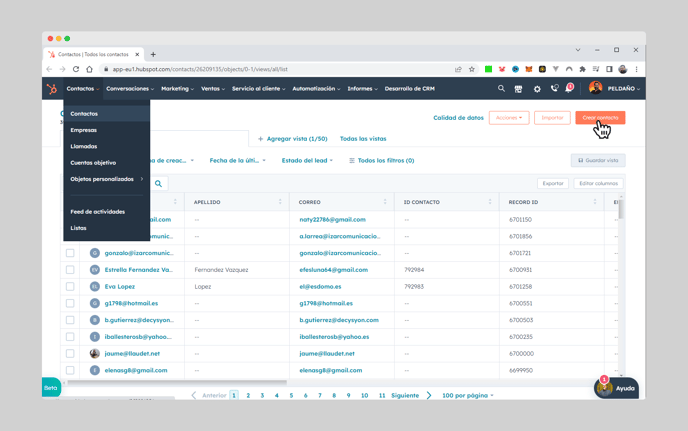Expand the Conversaciones menu
Viewport: 688px width, 431px height.
coord(130,89)
